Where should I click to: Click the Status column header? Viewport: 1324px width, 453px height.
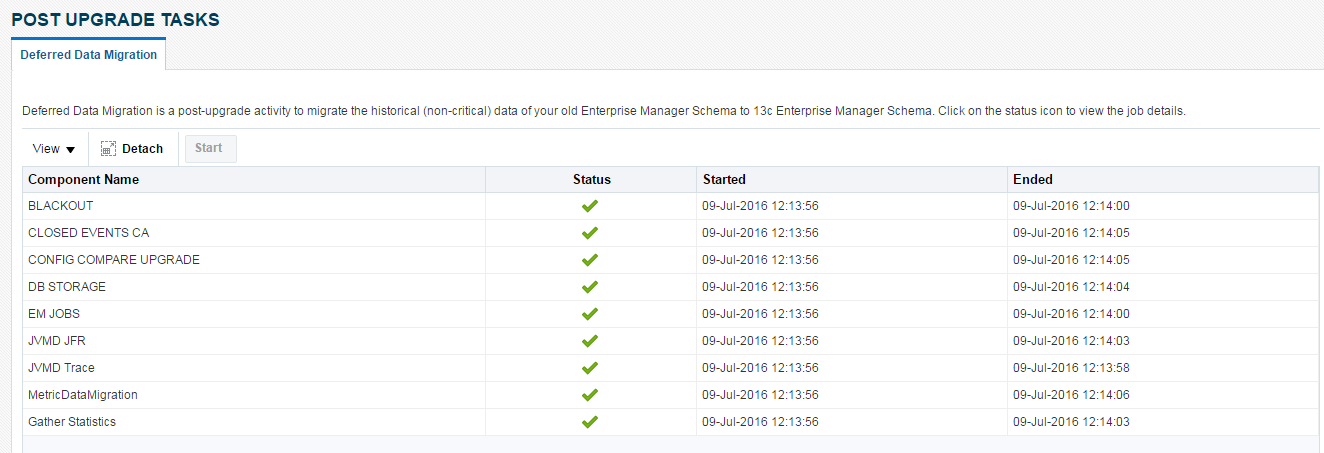coord(591,180)
